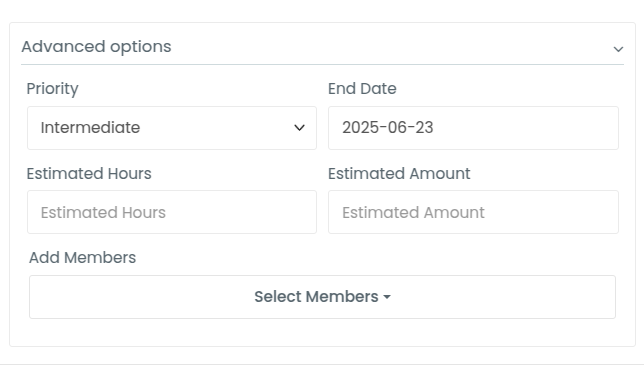The width and height of the screenshot is (644, 366).
Task: Focus the Estimated Amount input
Action: coord(473,212)
